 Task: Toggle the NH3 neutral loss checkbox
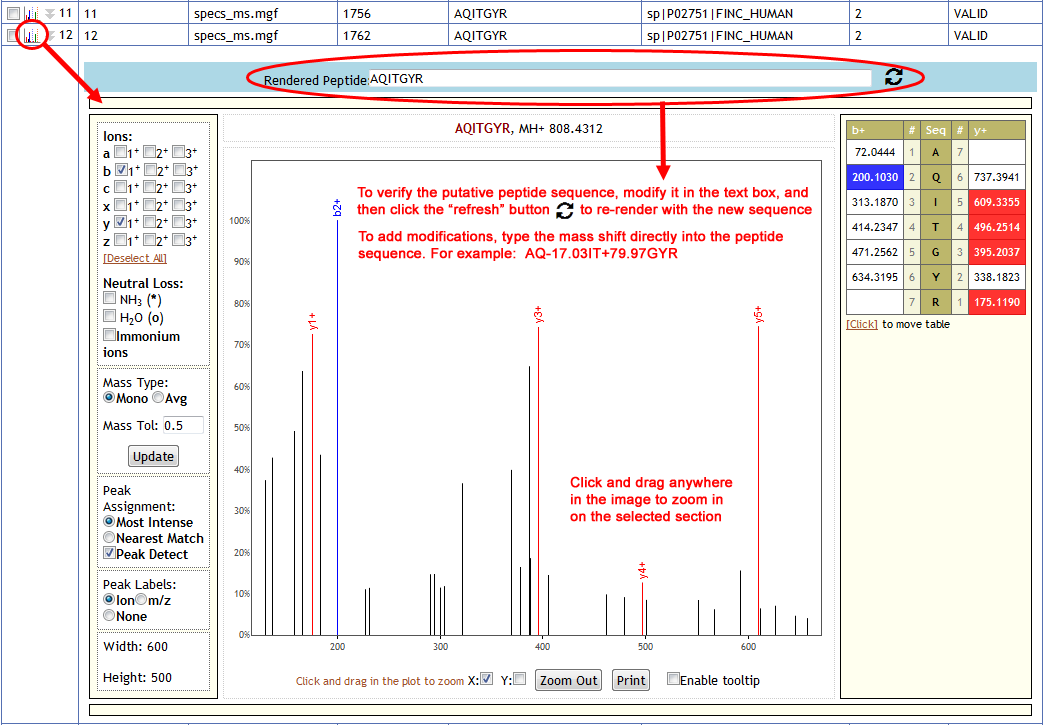tap(110, 299)
